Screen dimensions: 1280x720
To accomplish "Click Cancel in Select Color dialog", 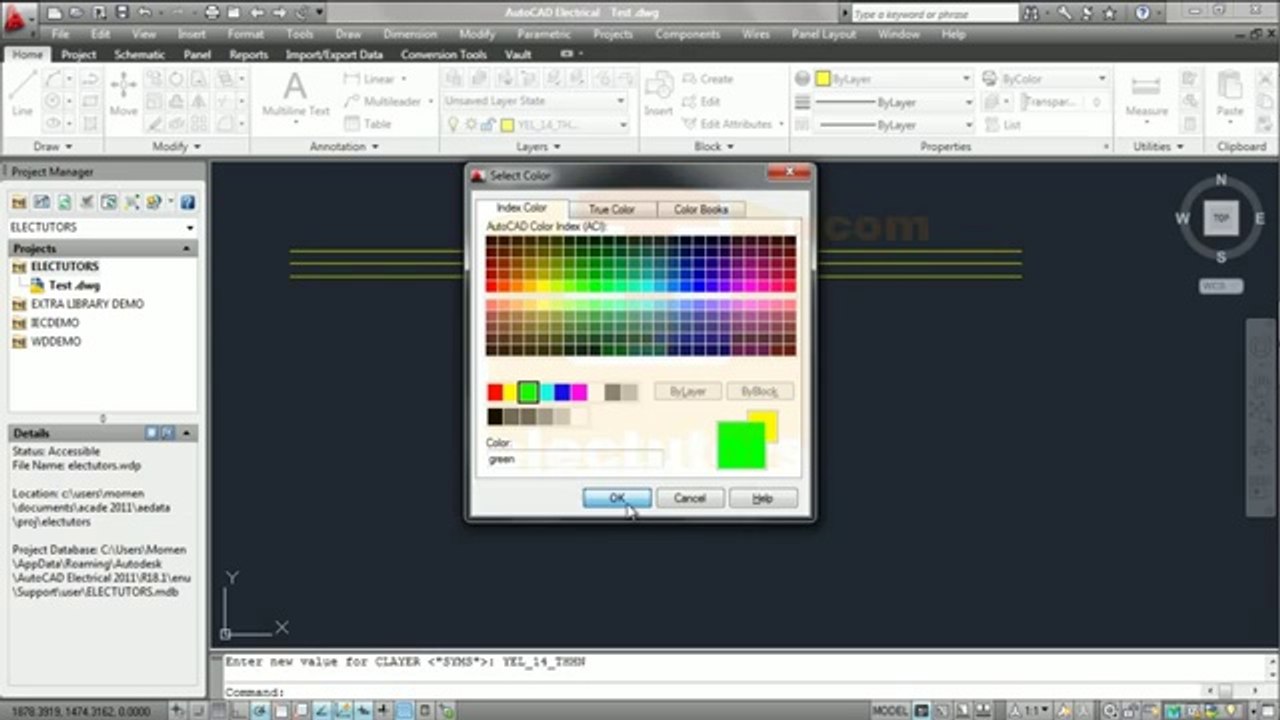I will click(x=690, y=498).
